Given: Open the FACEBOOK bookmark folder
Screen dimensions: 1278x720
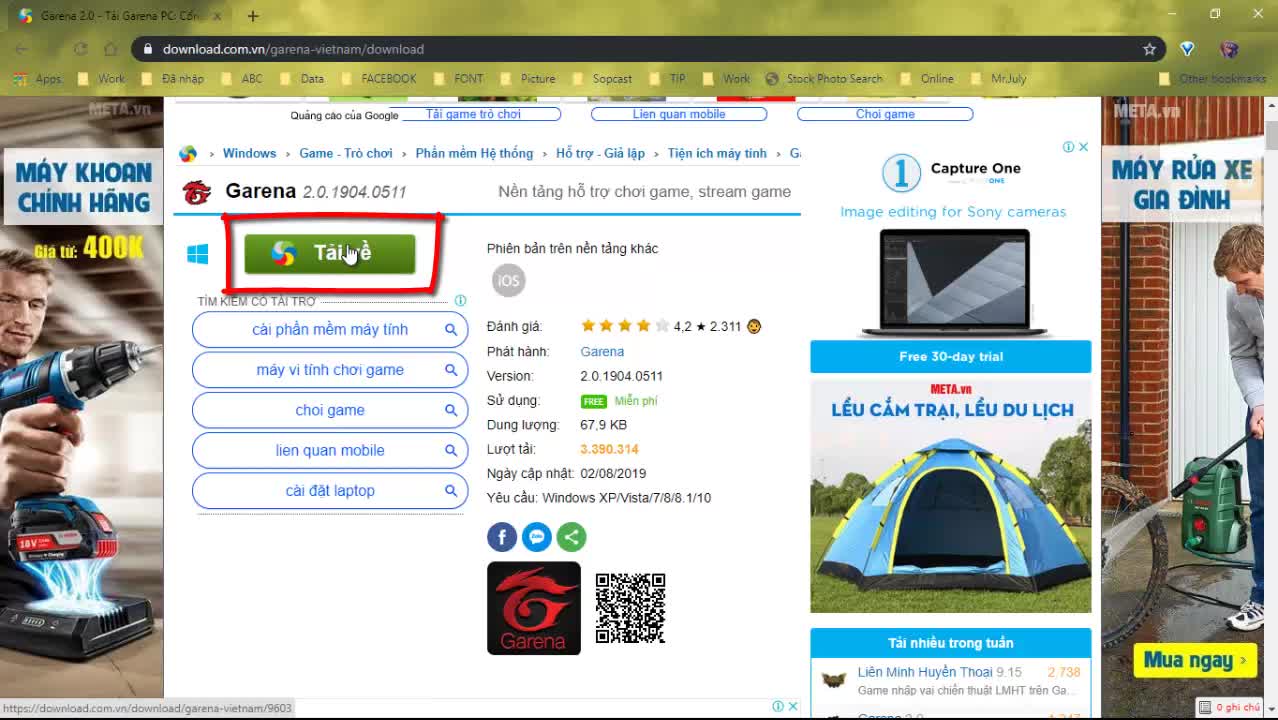Looking at the screenshot, I should tap(379, 79).
